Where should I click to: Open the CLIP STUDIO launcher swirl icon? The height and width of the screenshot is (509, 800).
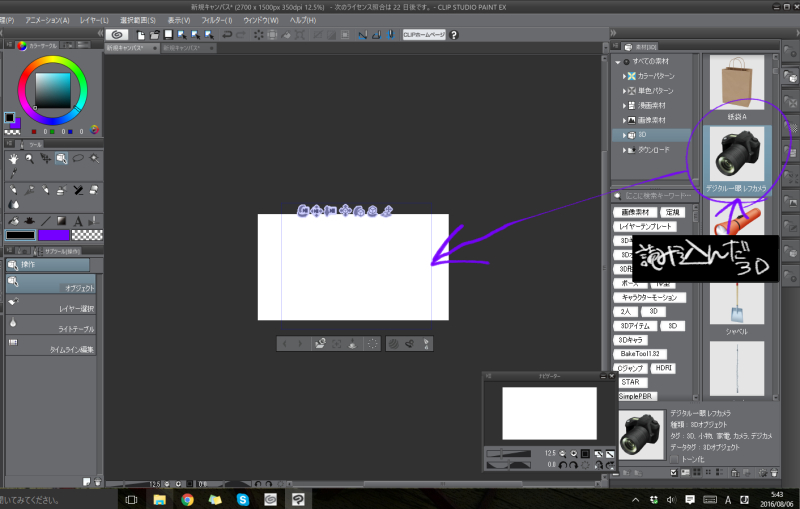(x=117, y=34)
